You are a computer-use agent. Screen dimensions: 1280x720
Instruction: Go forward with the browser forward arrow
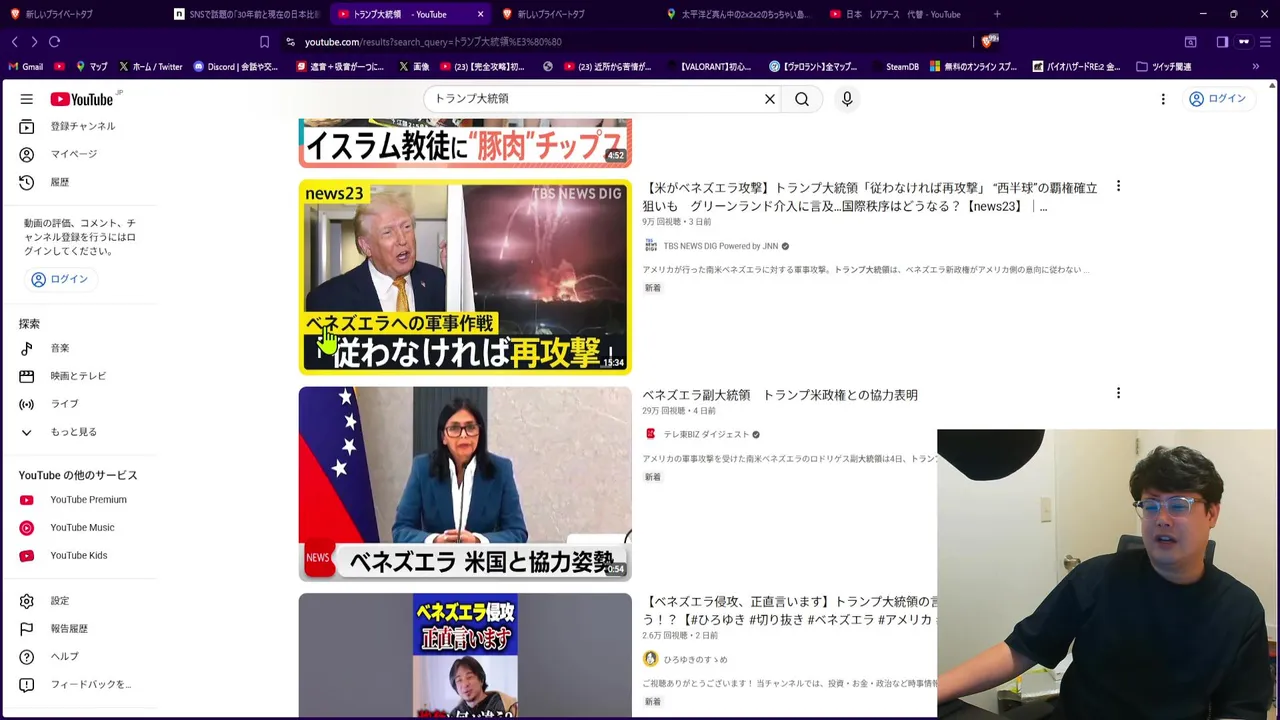(x=34, y=42)
